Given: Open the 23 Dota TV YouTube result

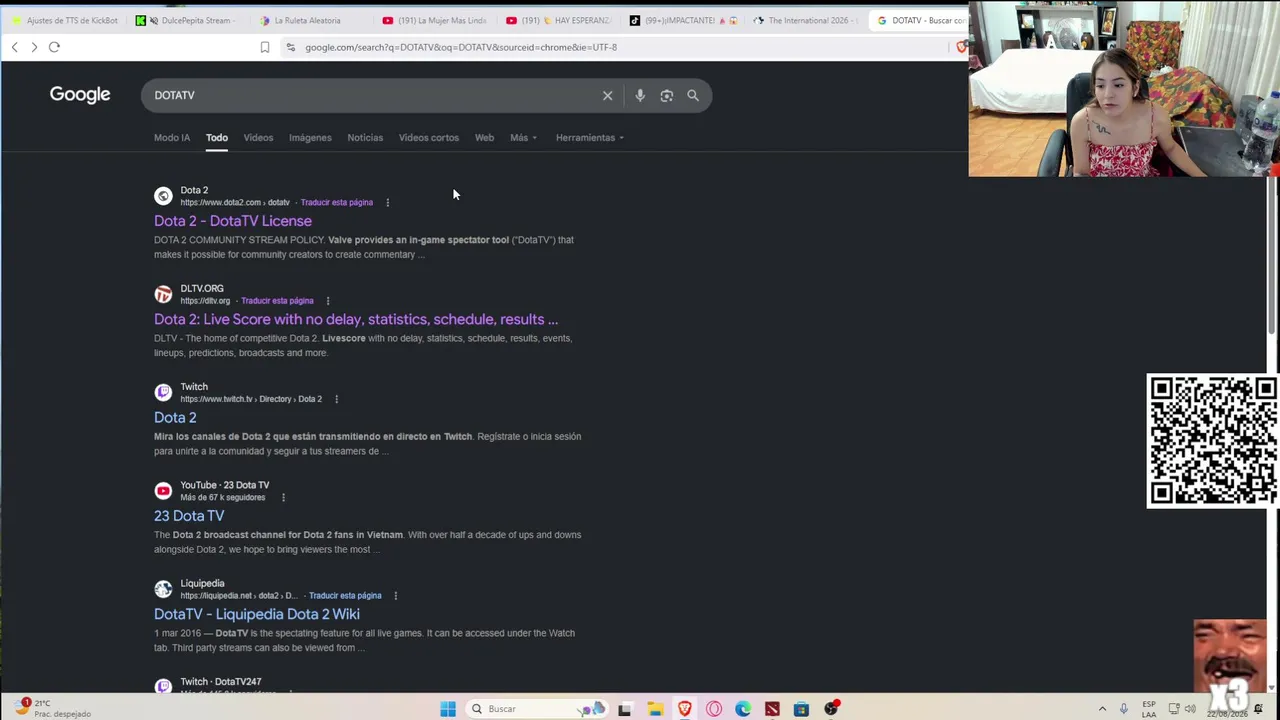Looking at the screenshot, I should [189, 516].
